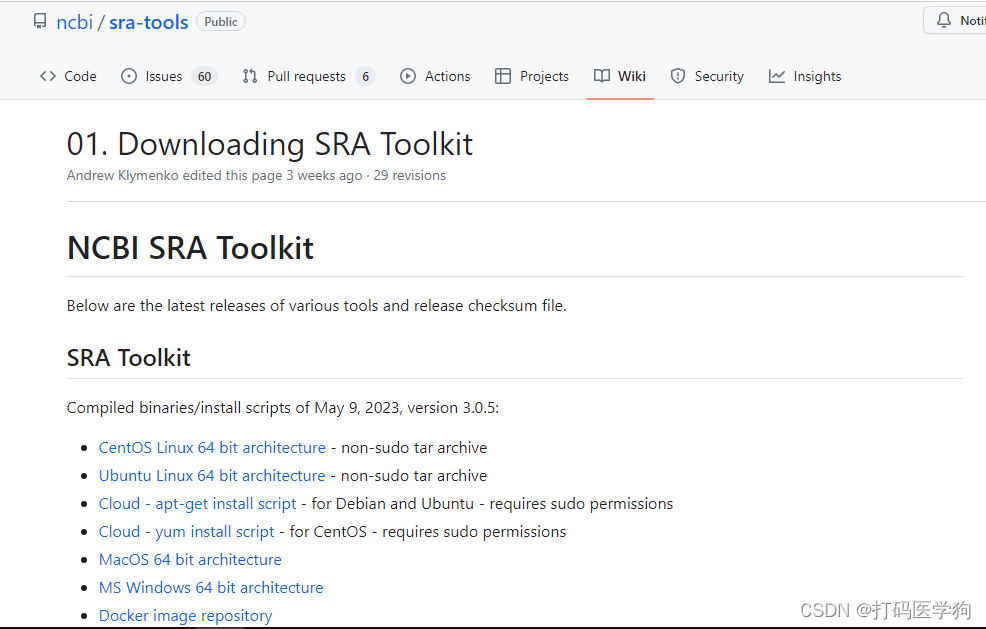The height and width of the screenshot is (629, 986).
Task: Click the Issues circle icon
Action: 129,76
